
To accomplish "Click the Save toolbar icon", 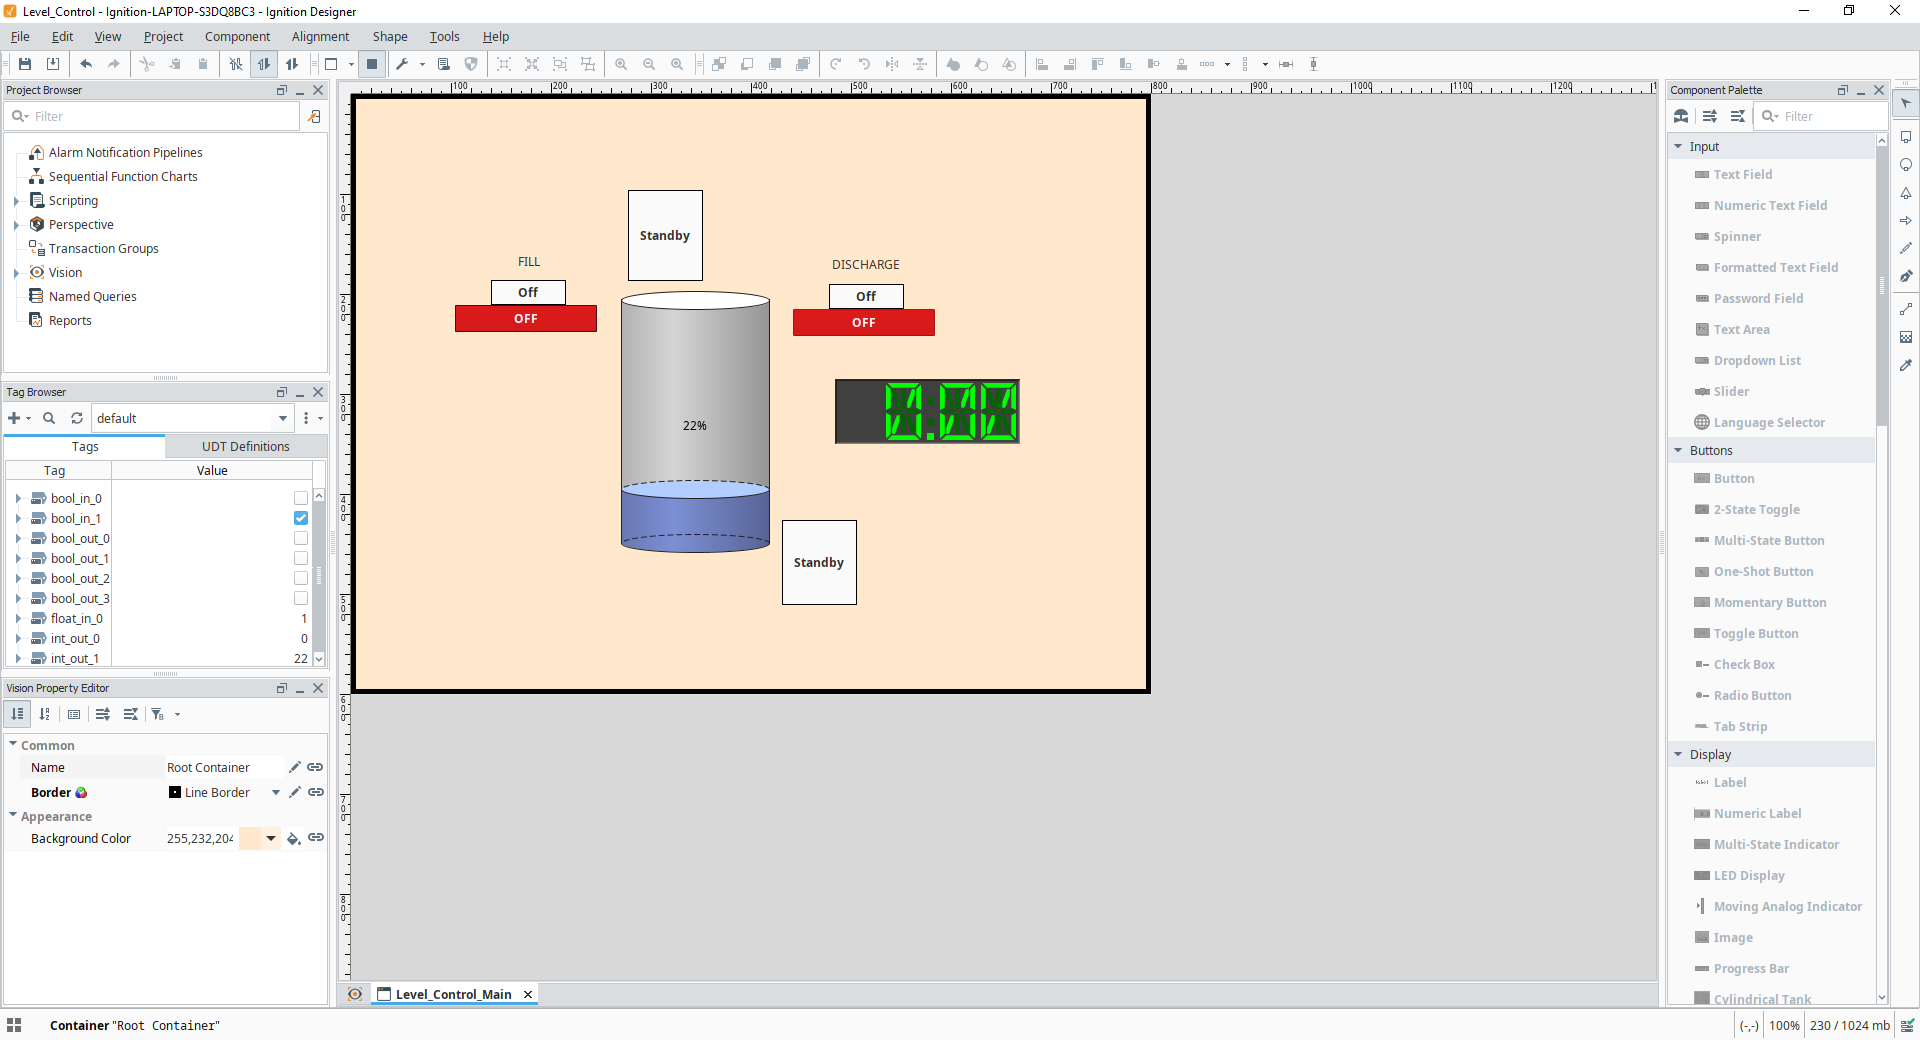I will 25,64.
